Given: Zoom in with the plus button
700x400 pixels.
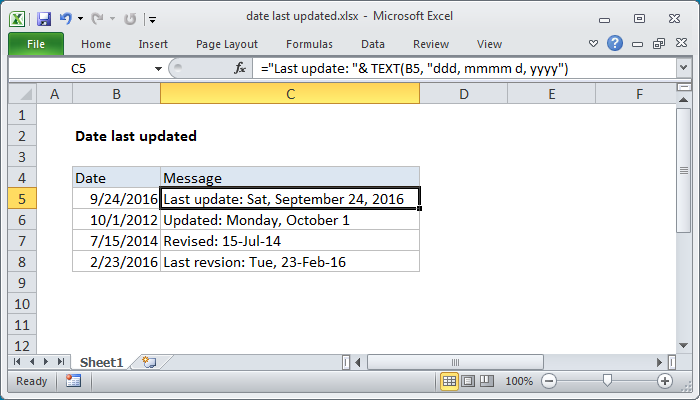Looking at the screenshot, I should coord(665,381).
